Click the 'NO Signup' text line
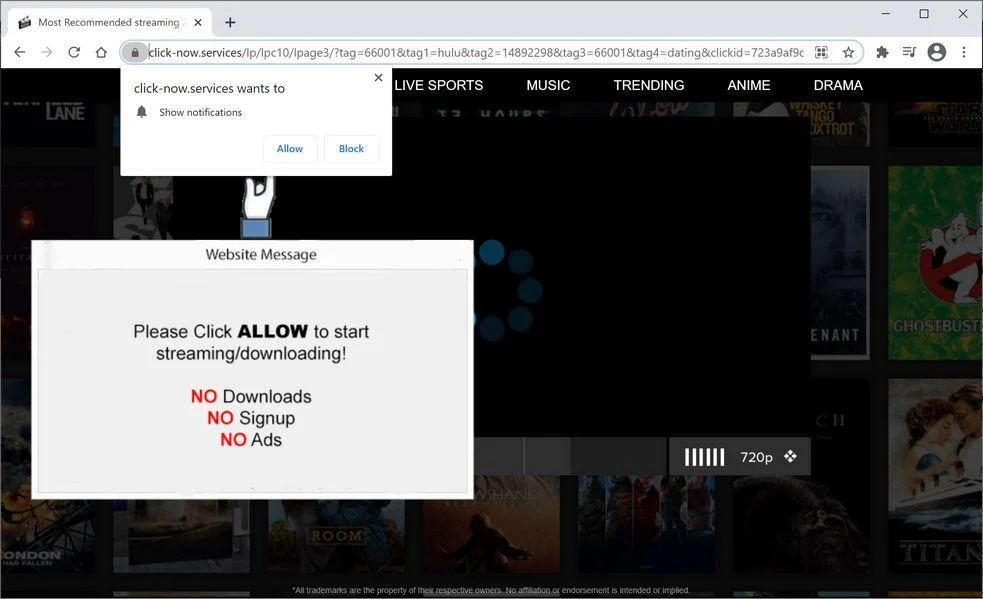This screenshot has width=983, height=599. pos(251,418)
